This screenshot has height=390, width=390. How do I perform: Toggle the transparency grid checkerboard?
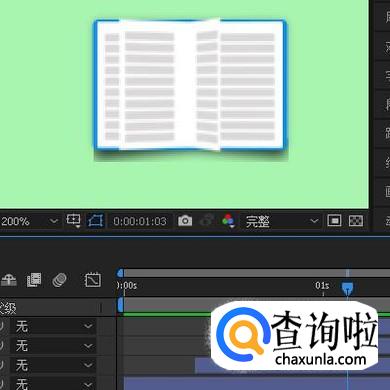pyautogui.click(x=356, y=221)
